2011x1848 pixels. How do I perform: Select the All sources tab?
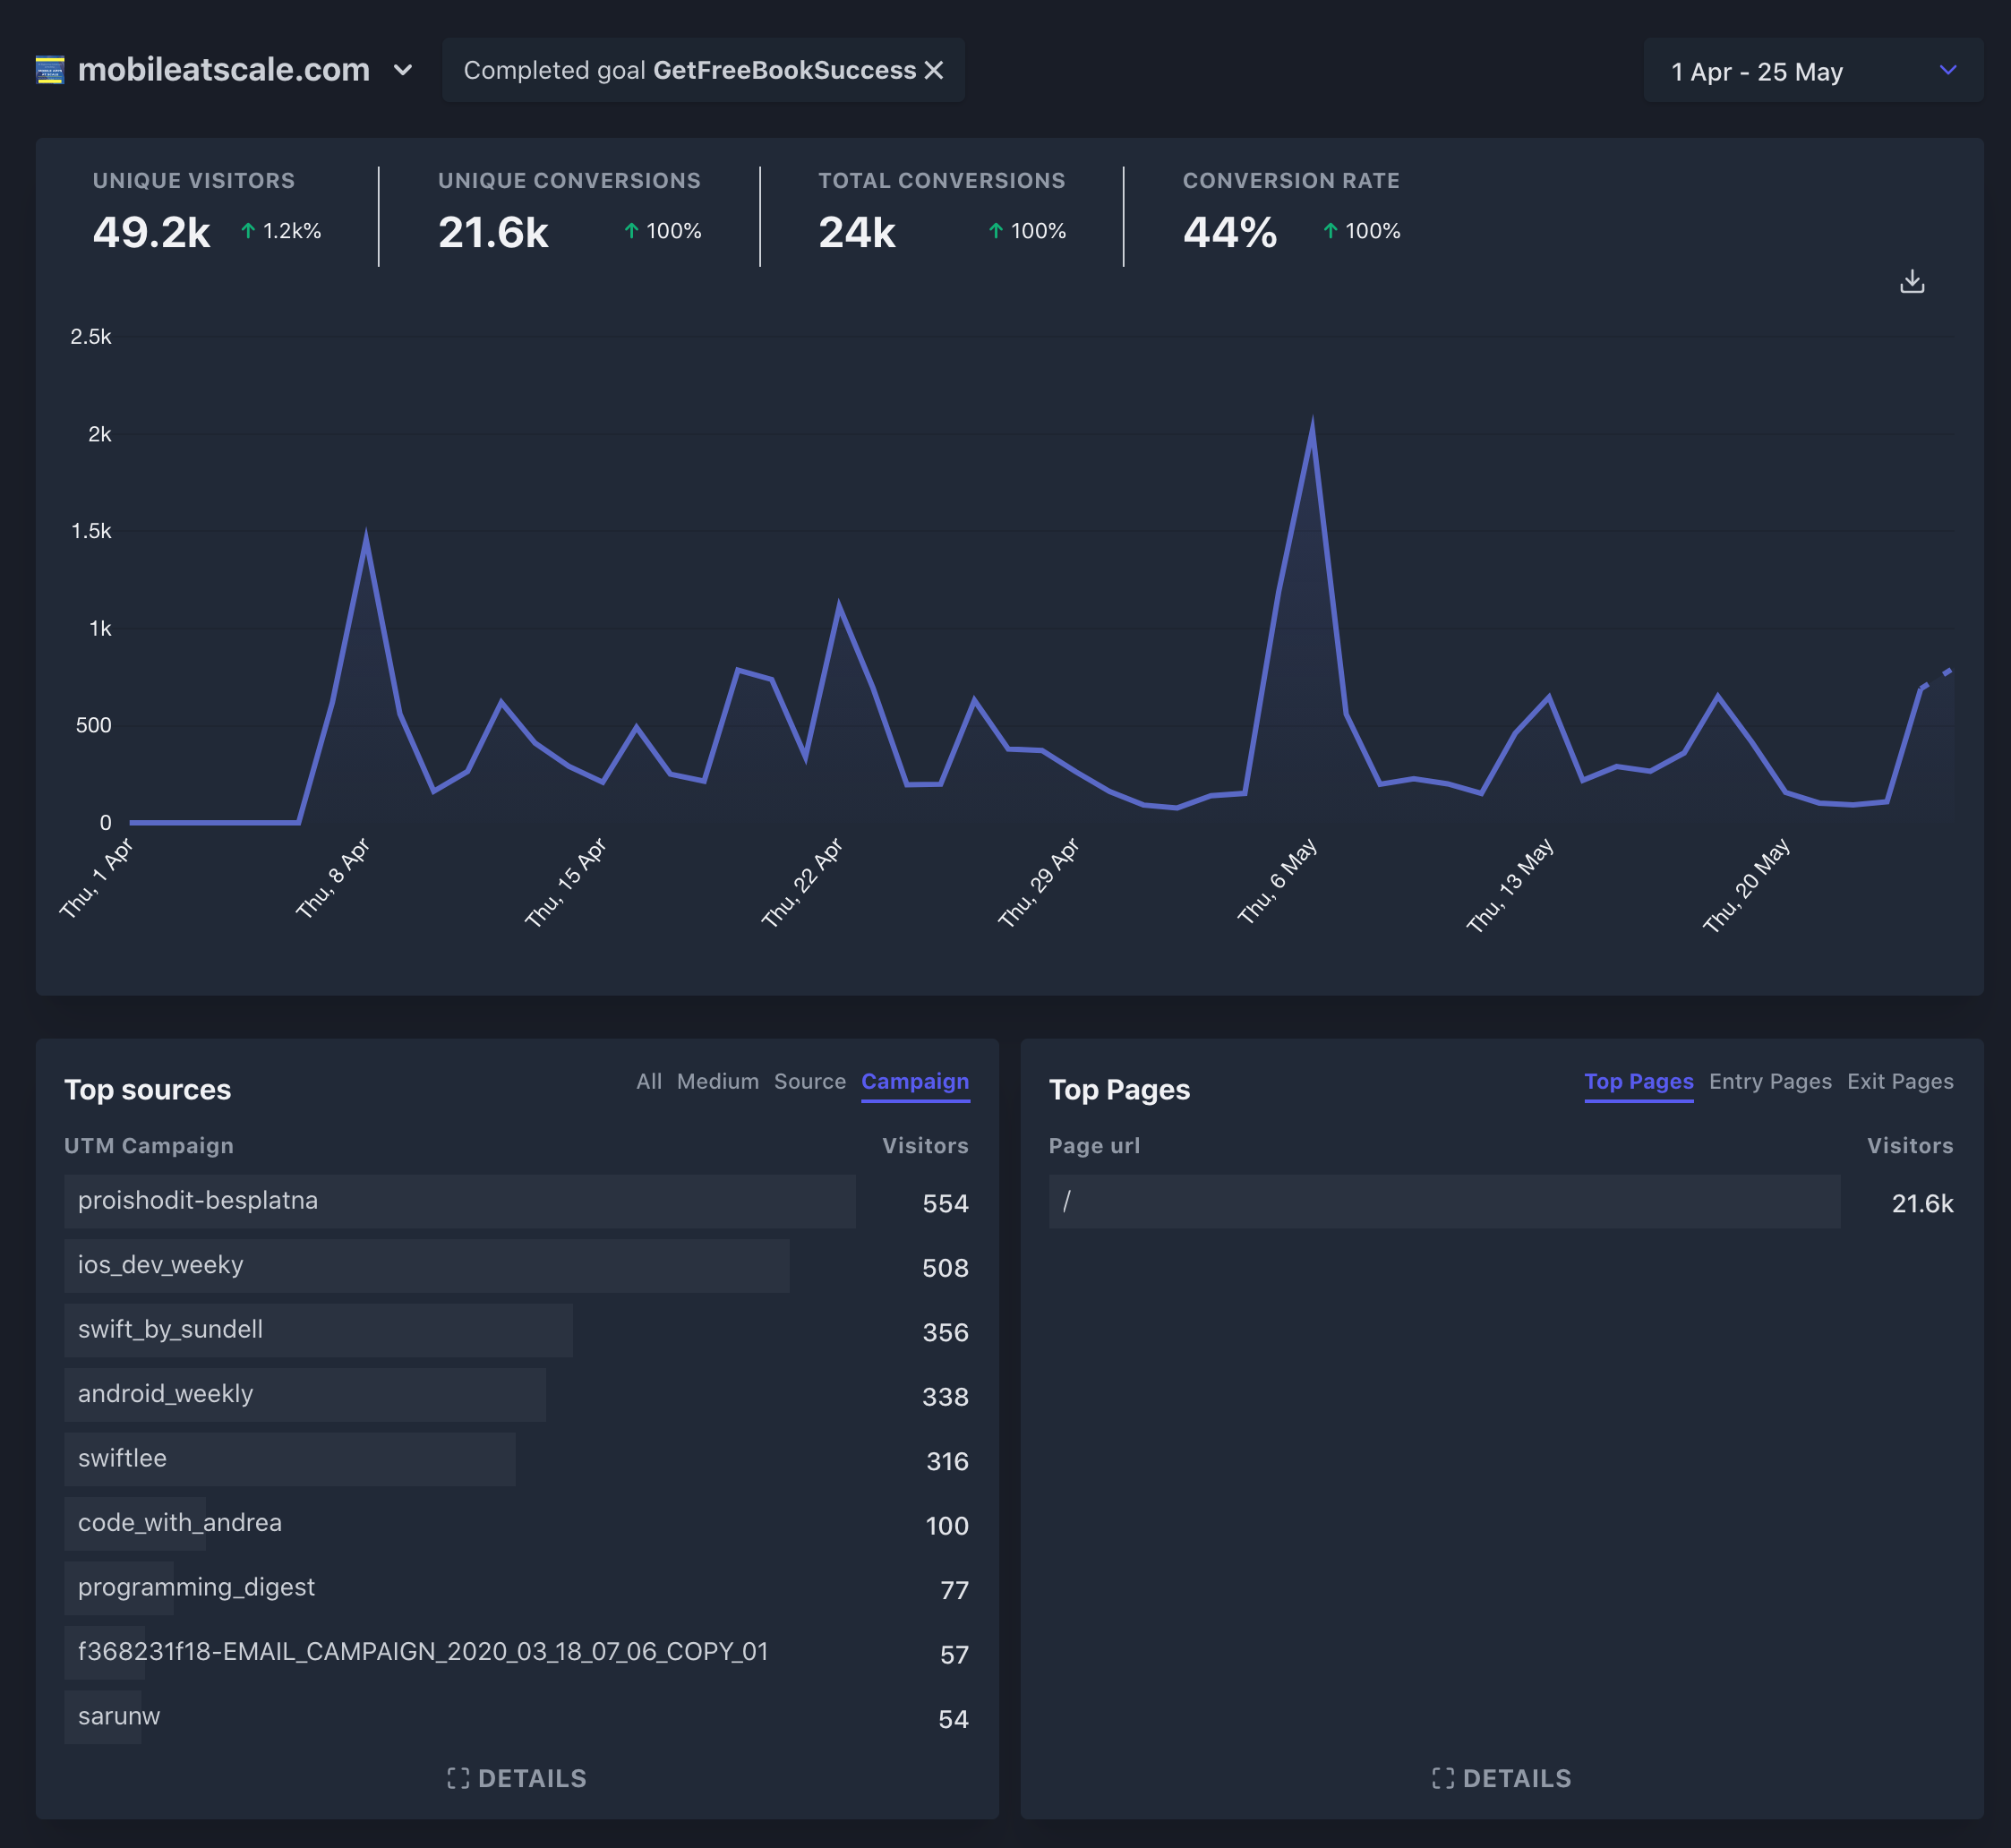click(x=648, y=1081)
